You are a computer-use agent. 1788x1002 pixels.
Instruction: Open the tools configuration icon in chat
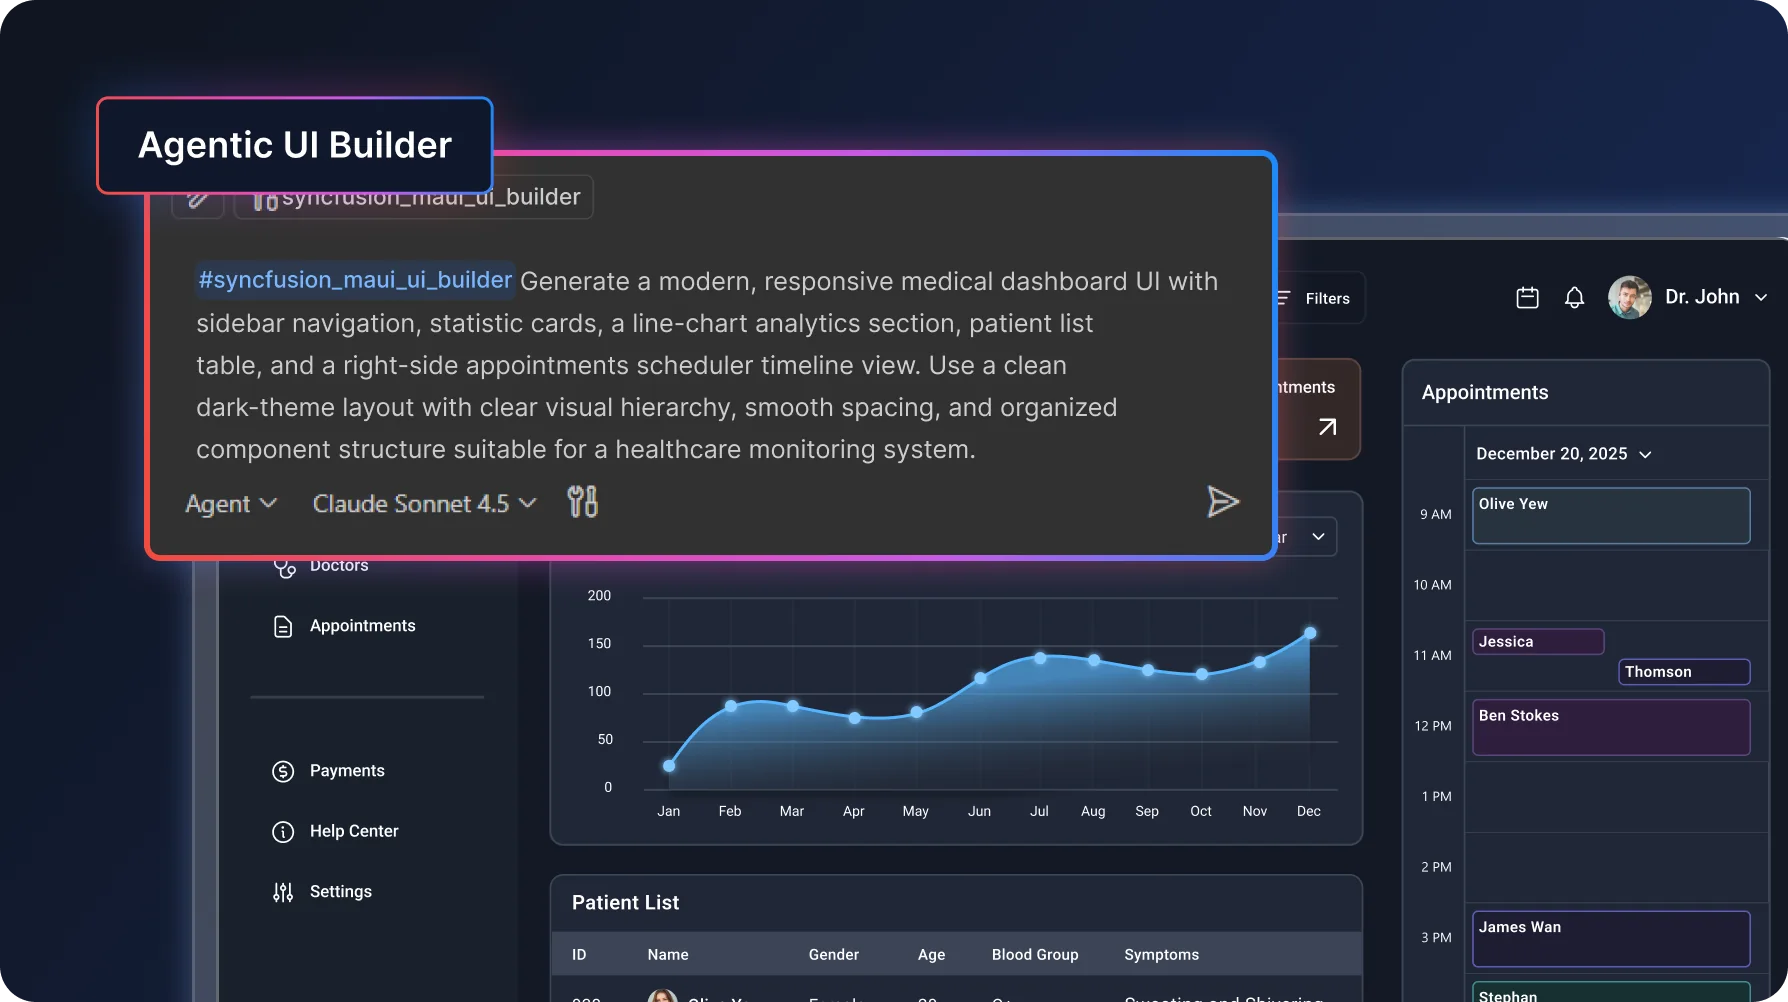click(582, 501)
